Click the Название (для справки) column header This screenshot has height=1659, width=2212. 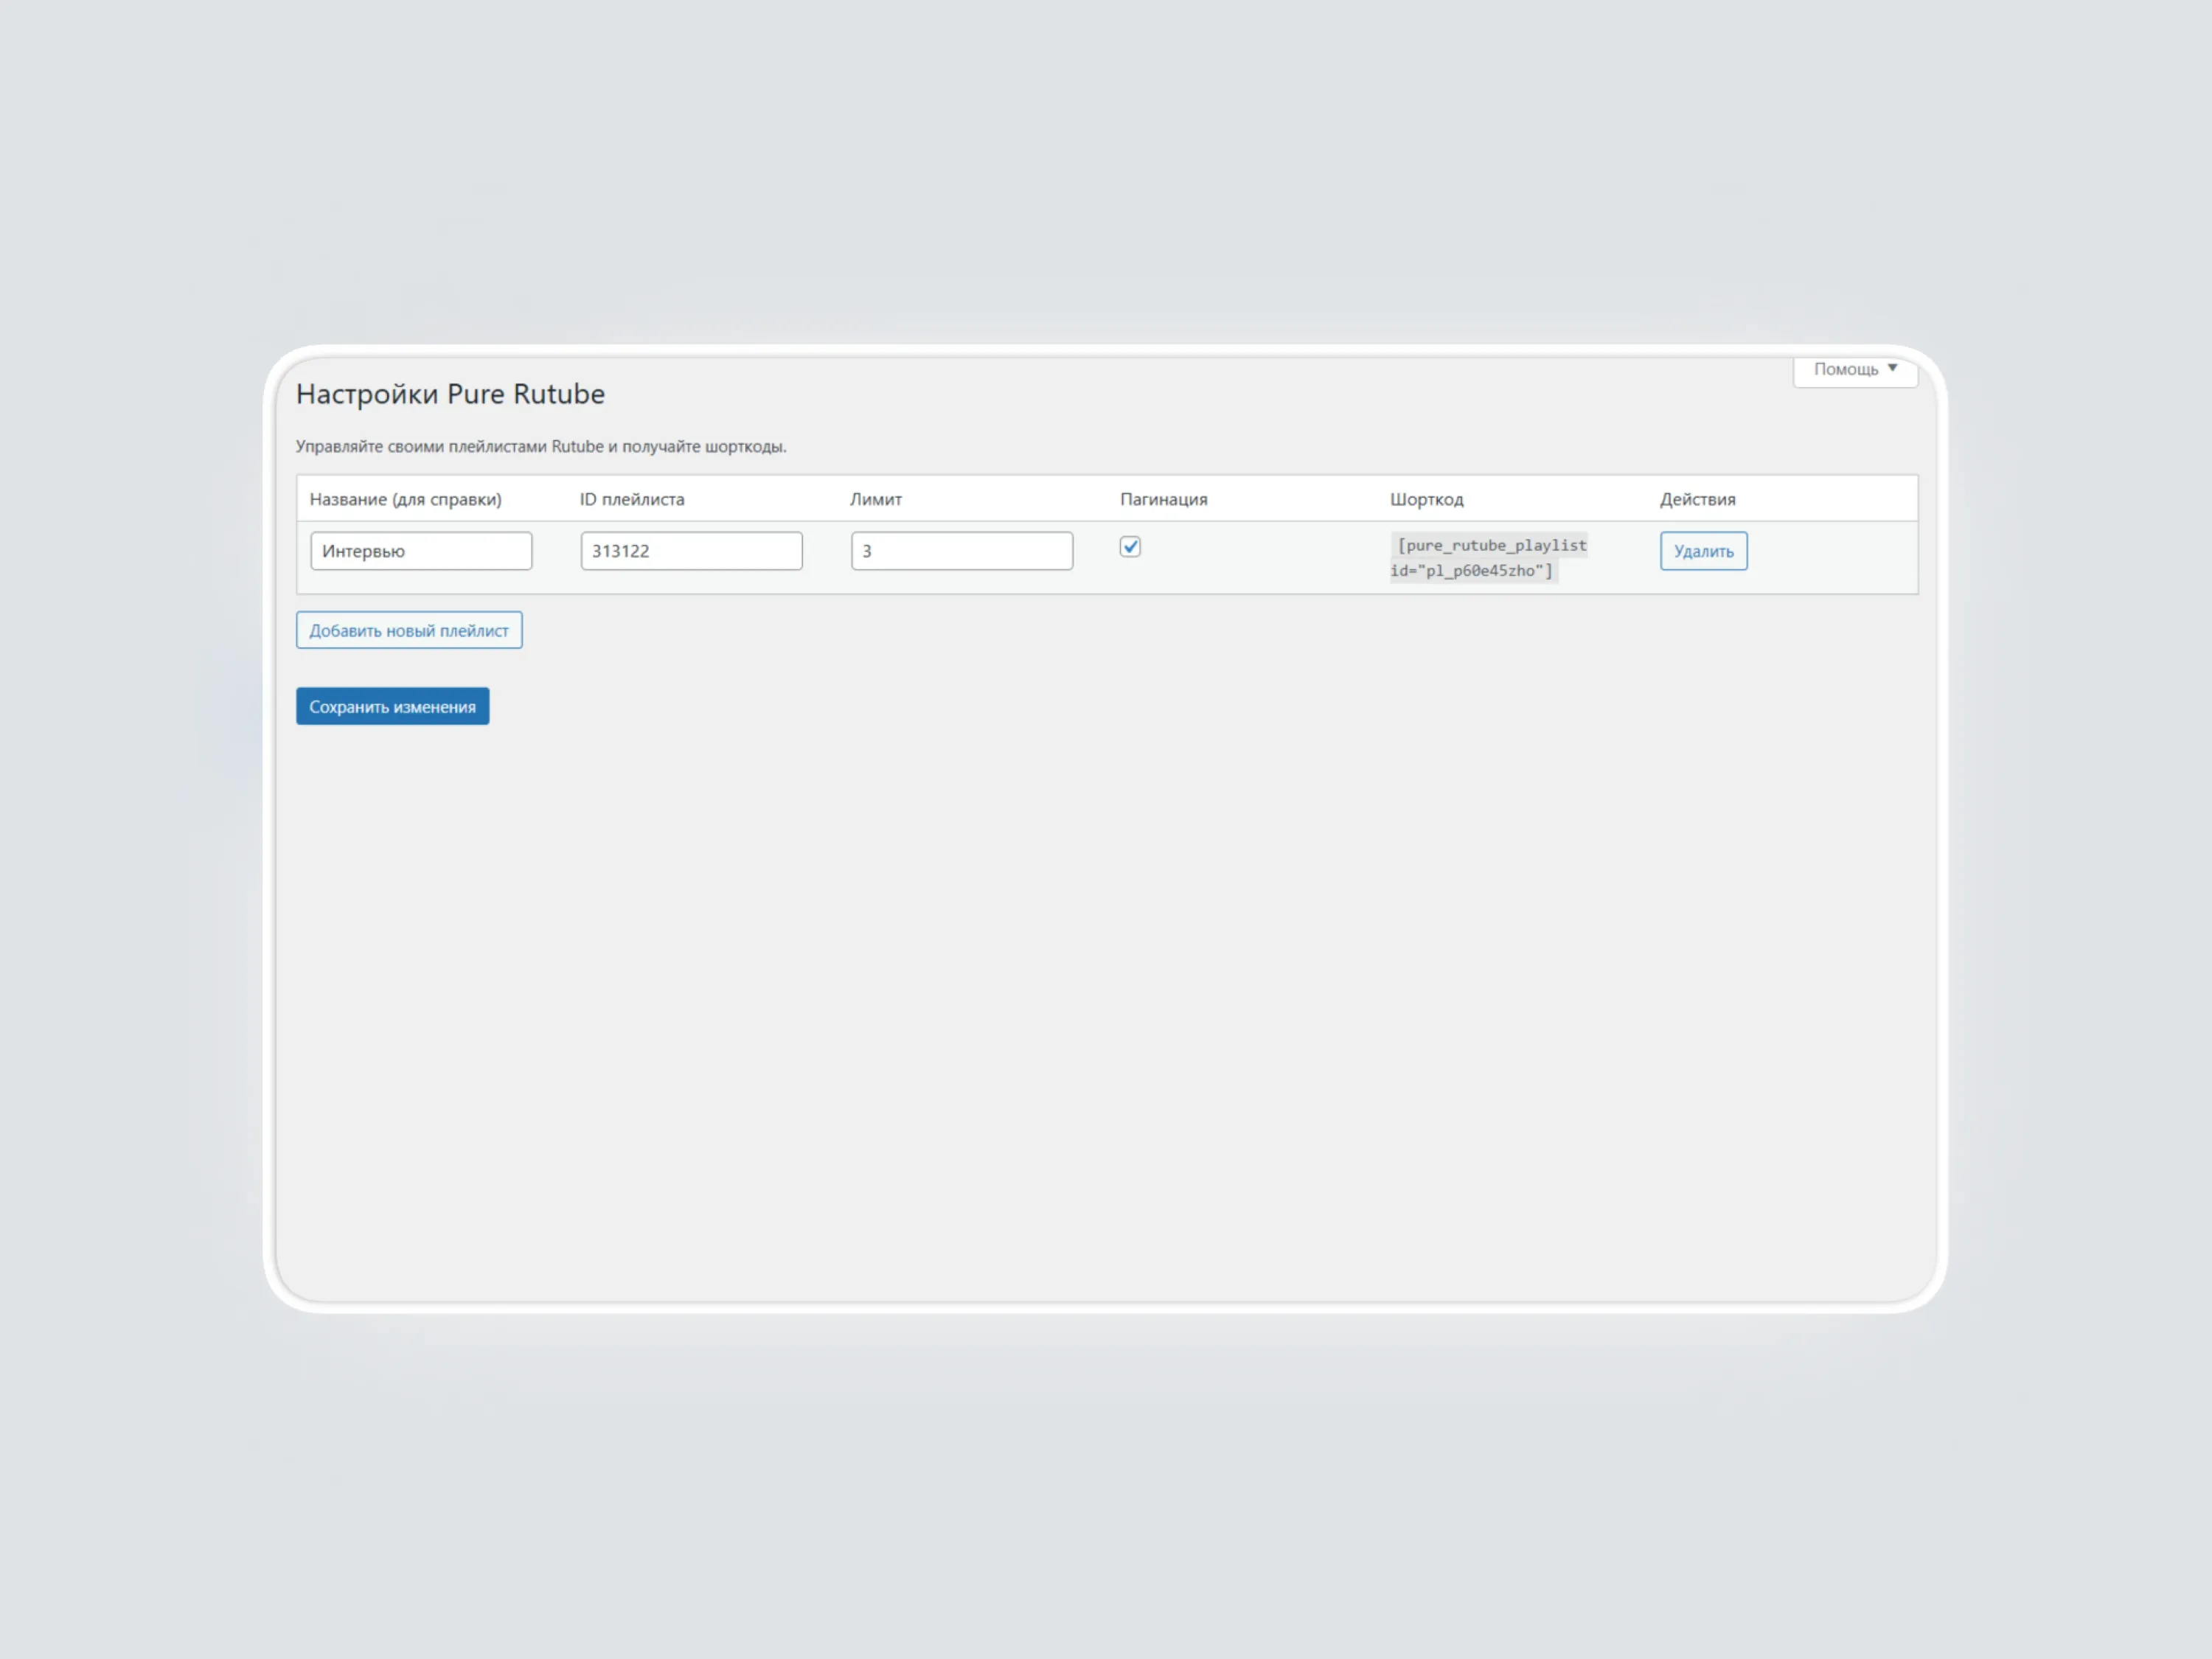(x=406, y=499)
